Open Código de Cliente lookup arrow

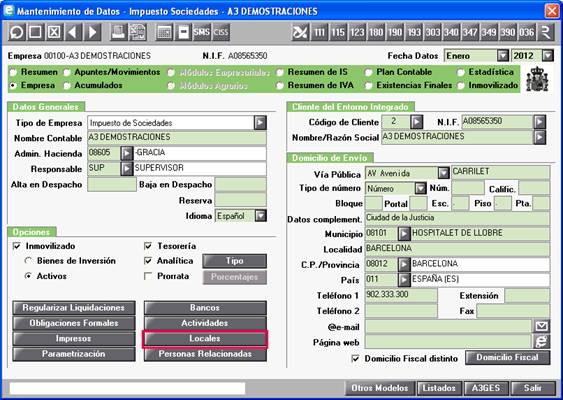tap(417, 122)
